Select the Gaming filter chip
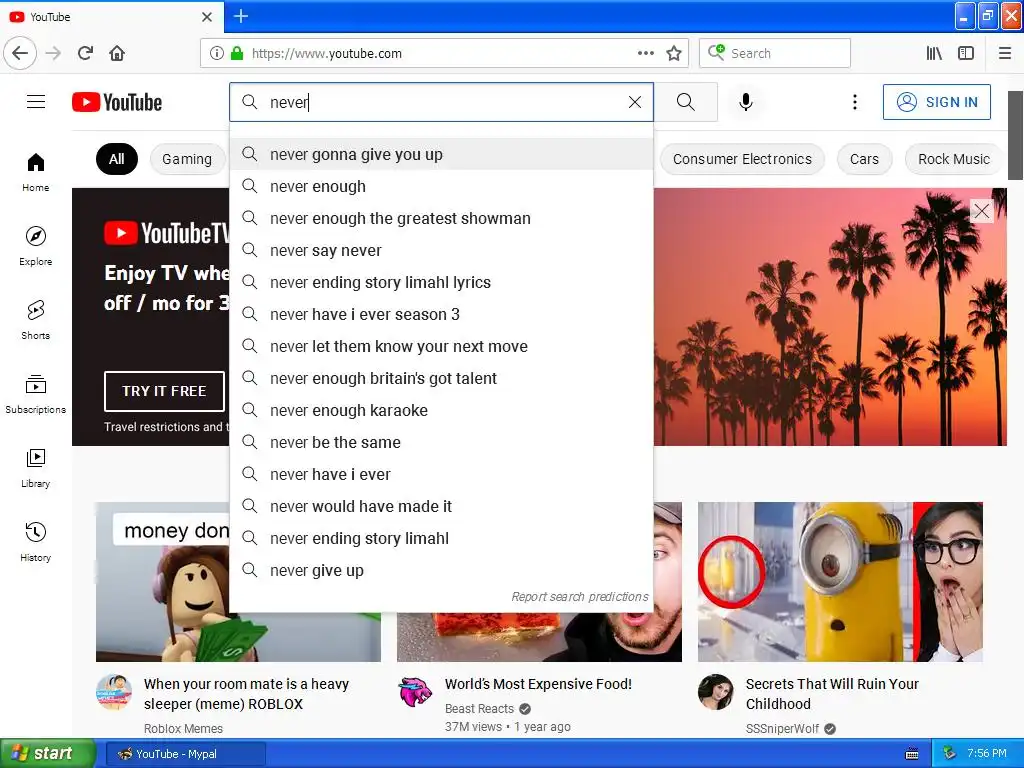 tap(187, 159)
